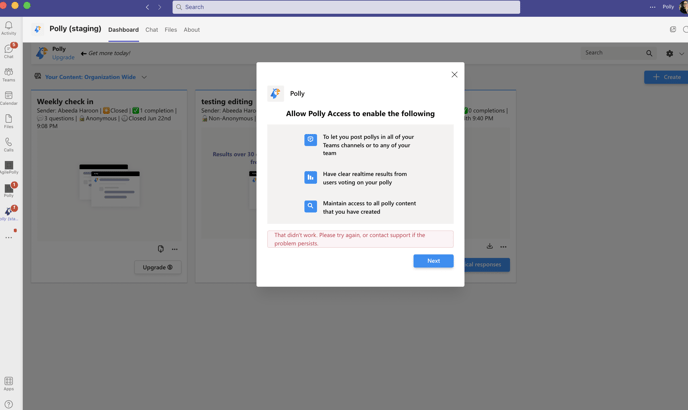Click the testing editing card title
688x410 pixels.
[227, 101]
